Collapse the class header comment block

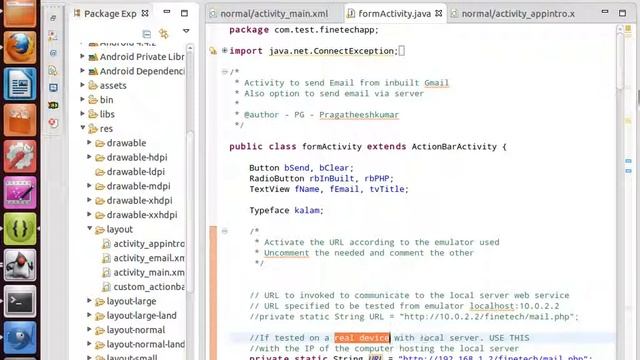pyautogui.click(x=224, y=72)
